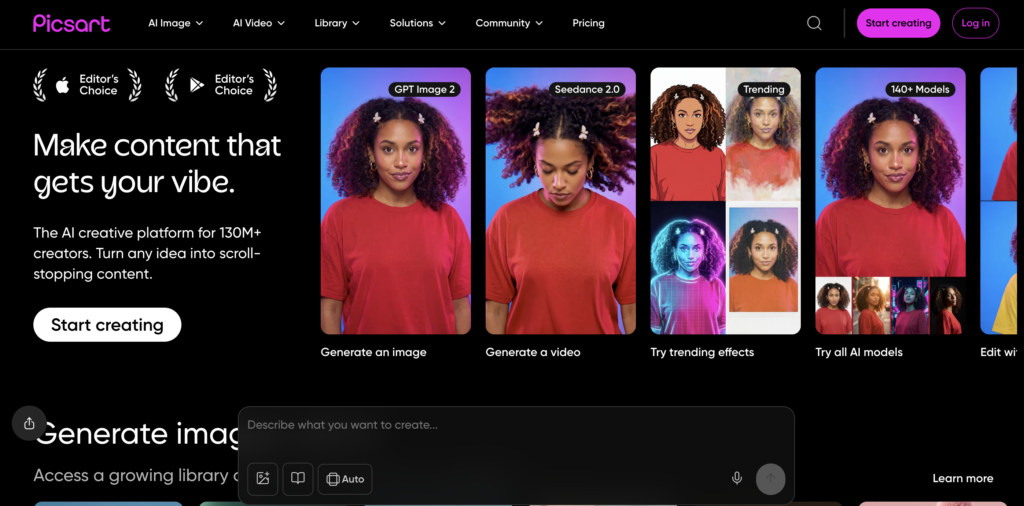Viewport: 1024px width, 506px height.
Task: Expand the Solutions menu
Action: click(x=418, y=23)
